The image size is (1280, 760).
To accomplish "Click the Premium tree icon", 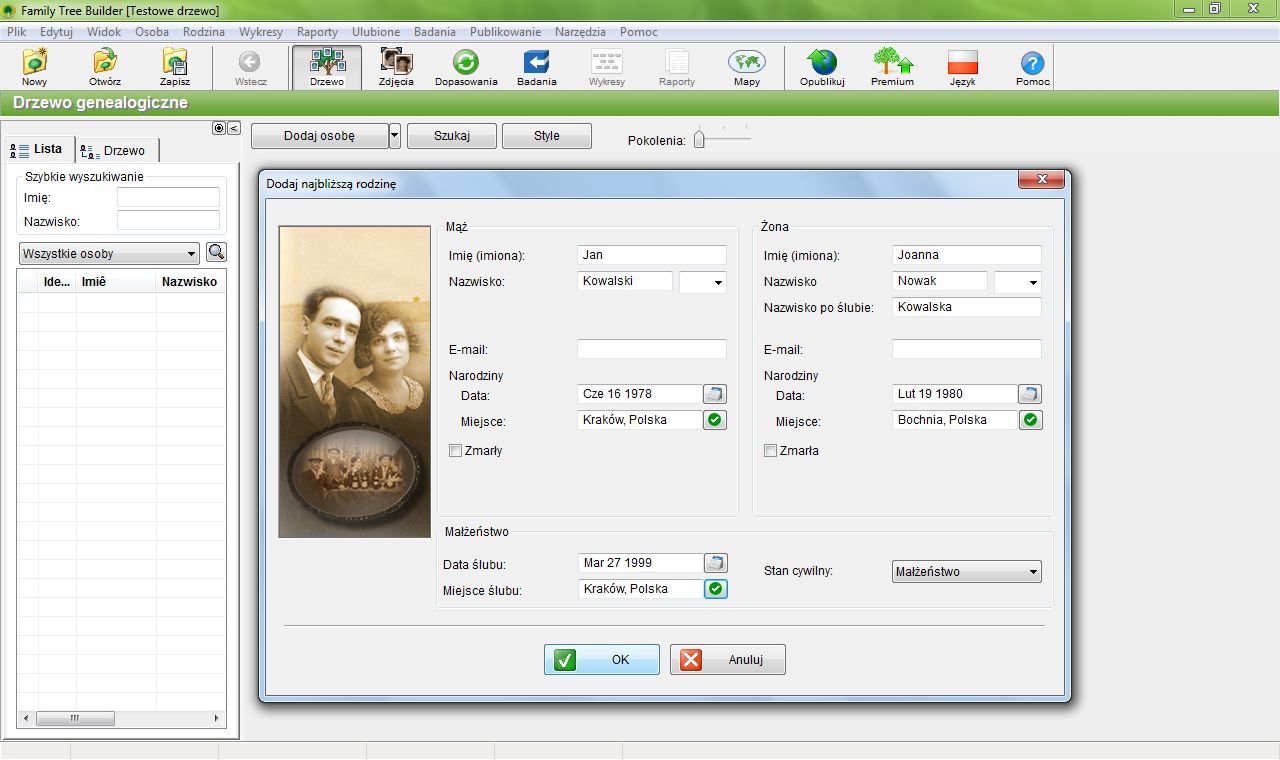I will (892, 67).
